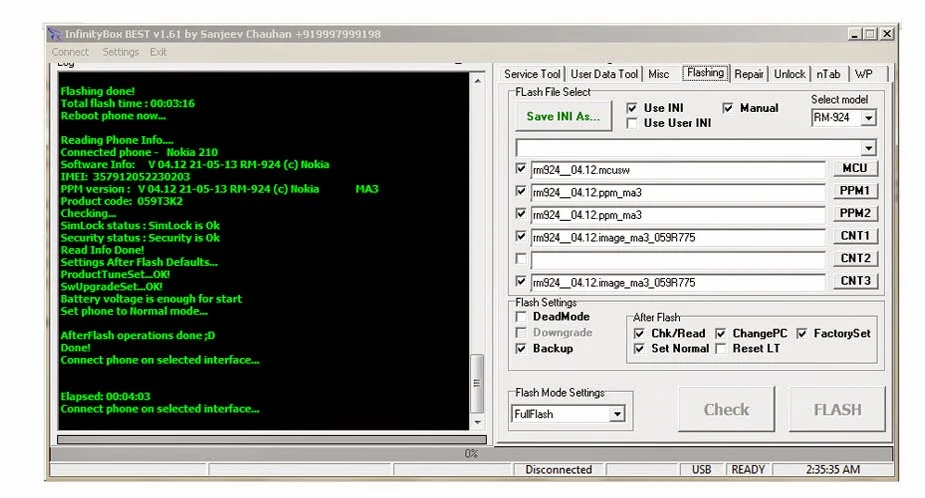
Task: Click the Check button
Action: (x=726, y=409)
